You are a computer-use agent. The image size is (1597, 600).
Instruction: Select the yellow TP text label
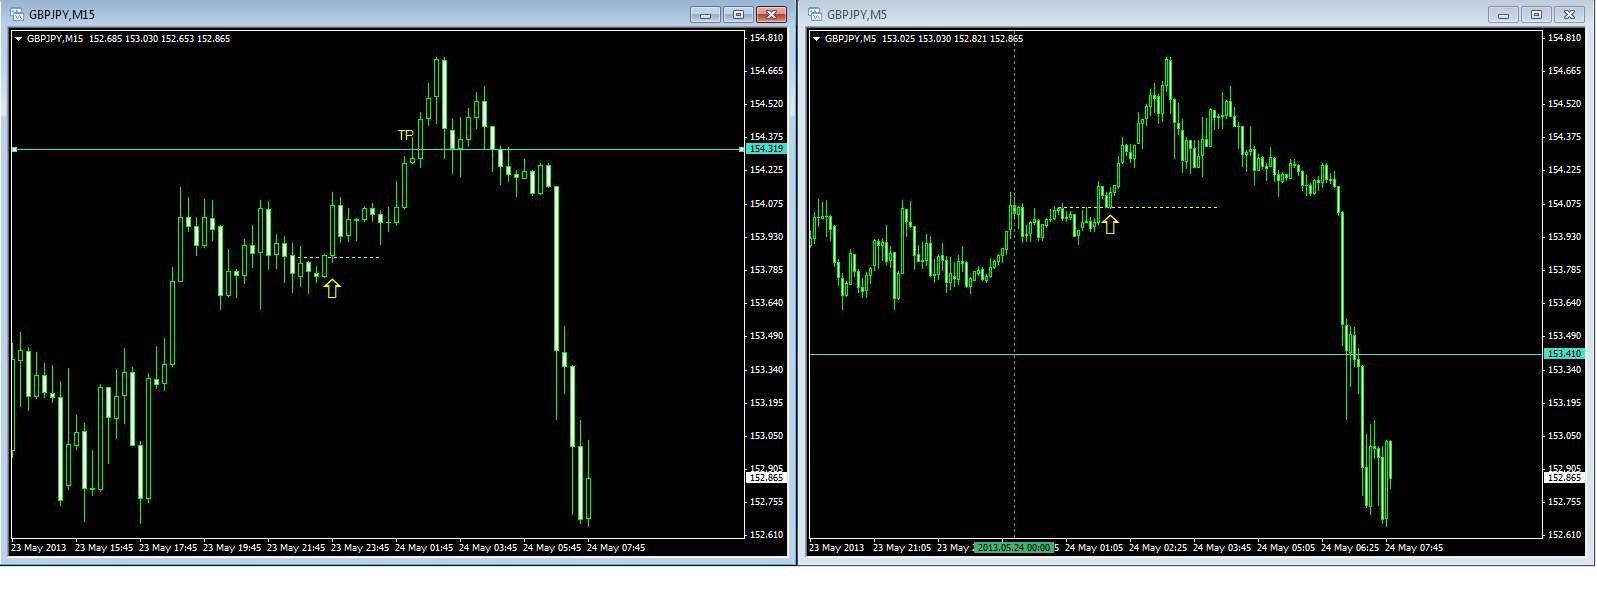[405, 135]
